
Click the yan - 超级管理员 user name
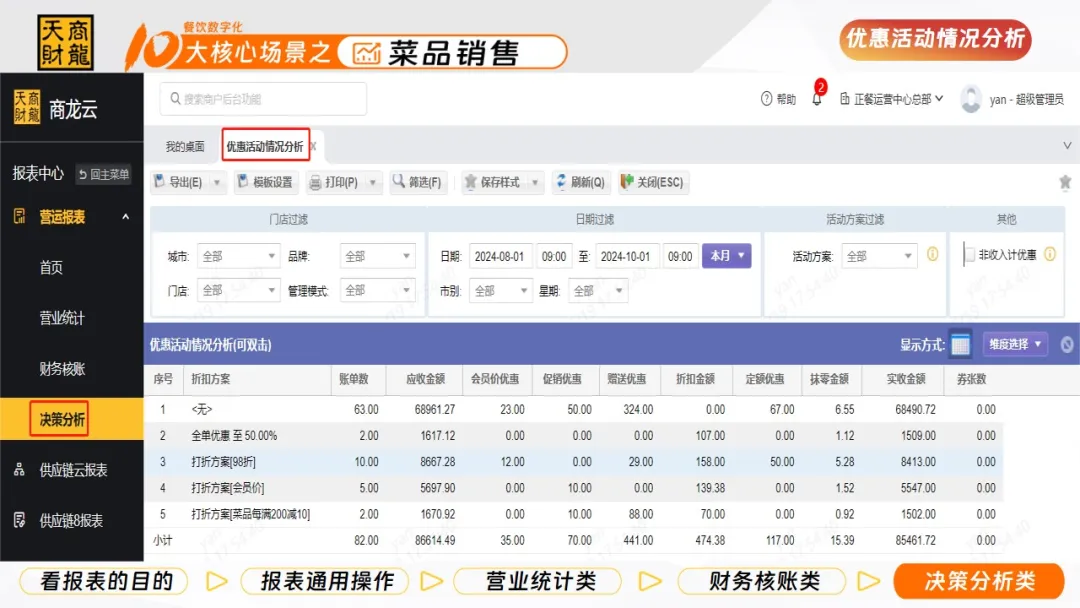click(1026, 100)
